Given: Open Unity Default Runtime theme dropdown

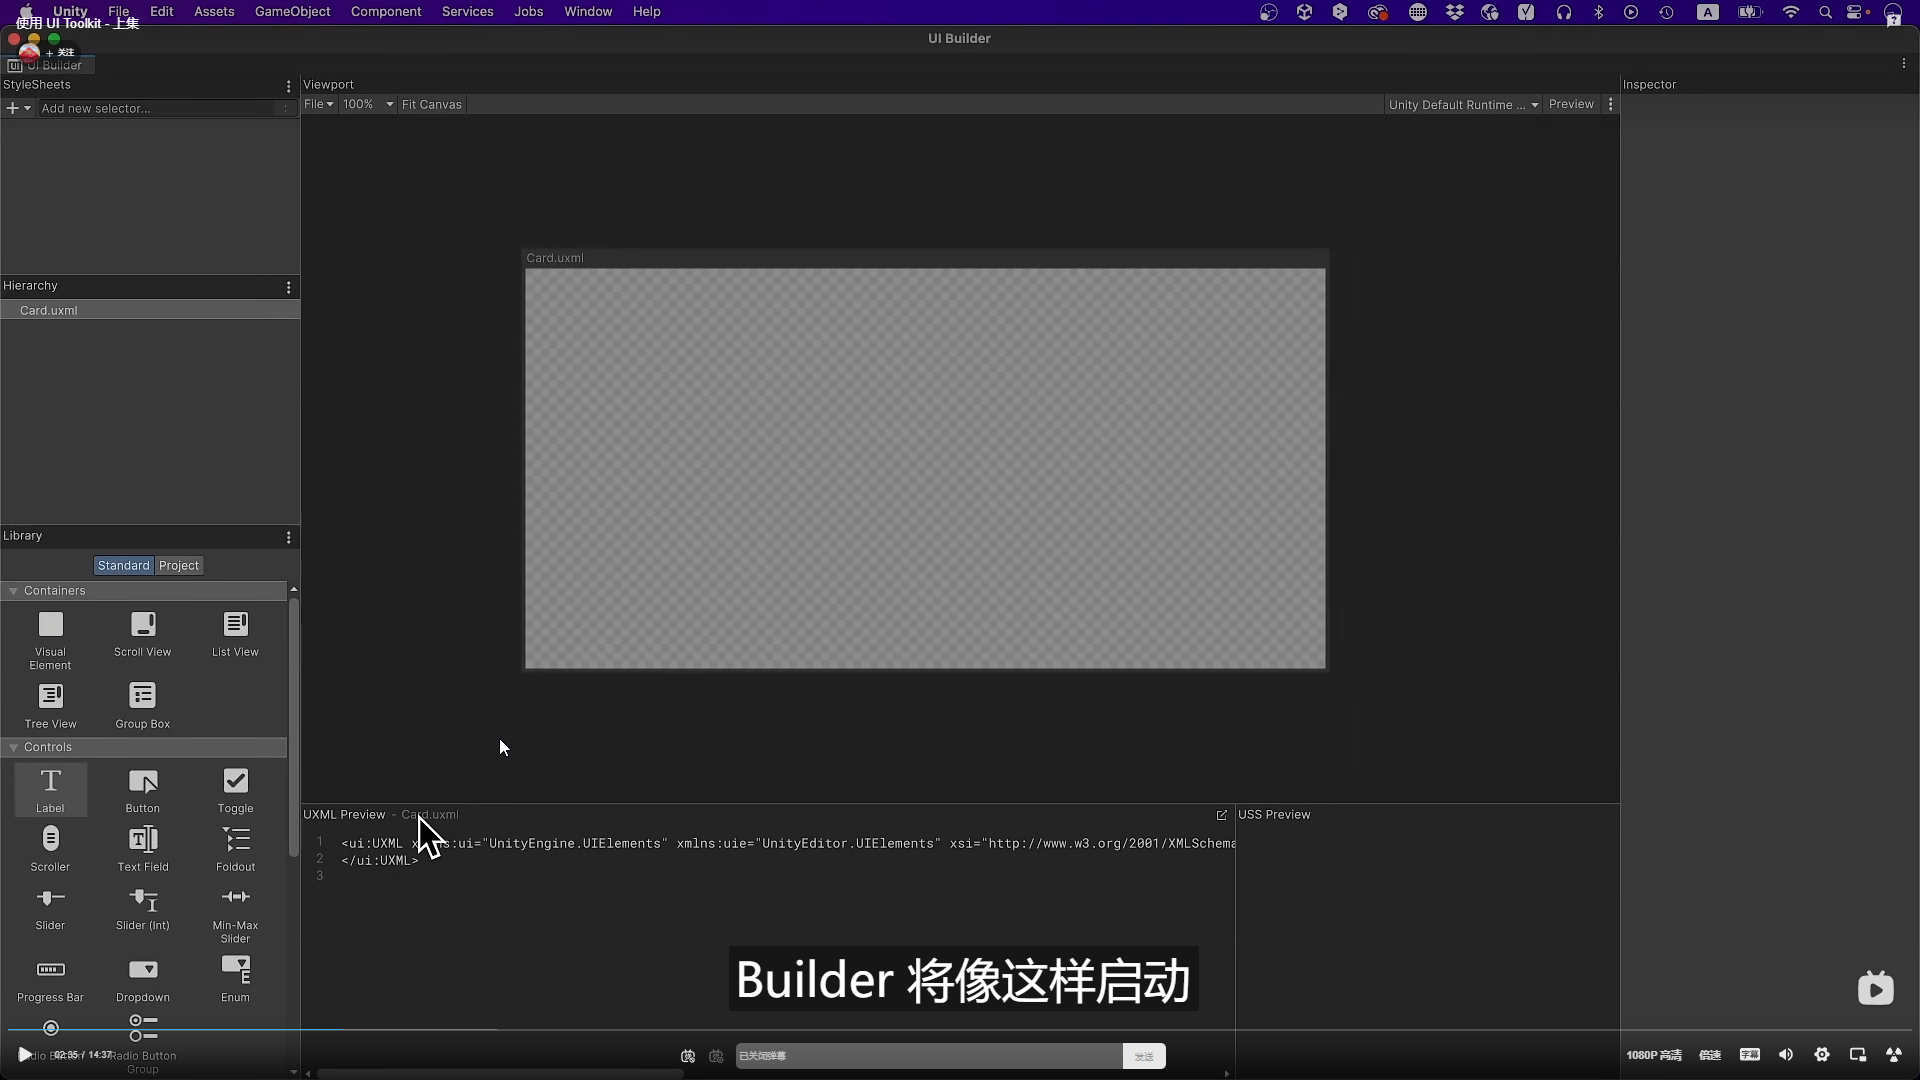Looking at the screenshot, I should click(x=1462, y=105).
